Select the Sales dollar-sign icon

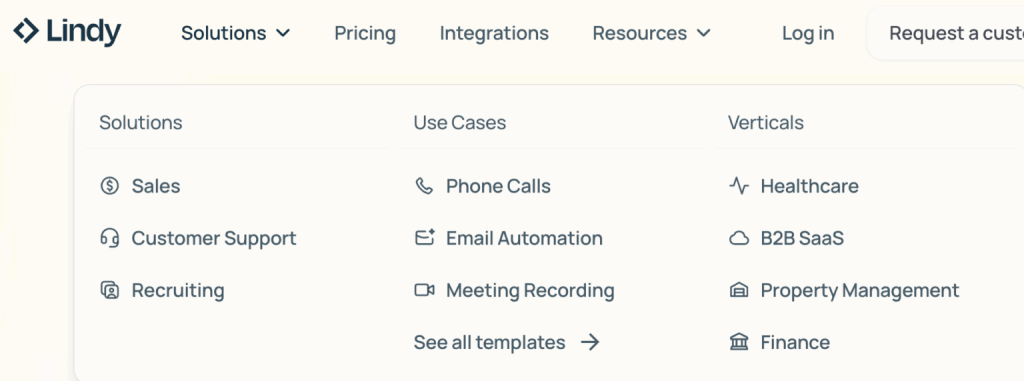tap(110, 186)
